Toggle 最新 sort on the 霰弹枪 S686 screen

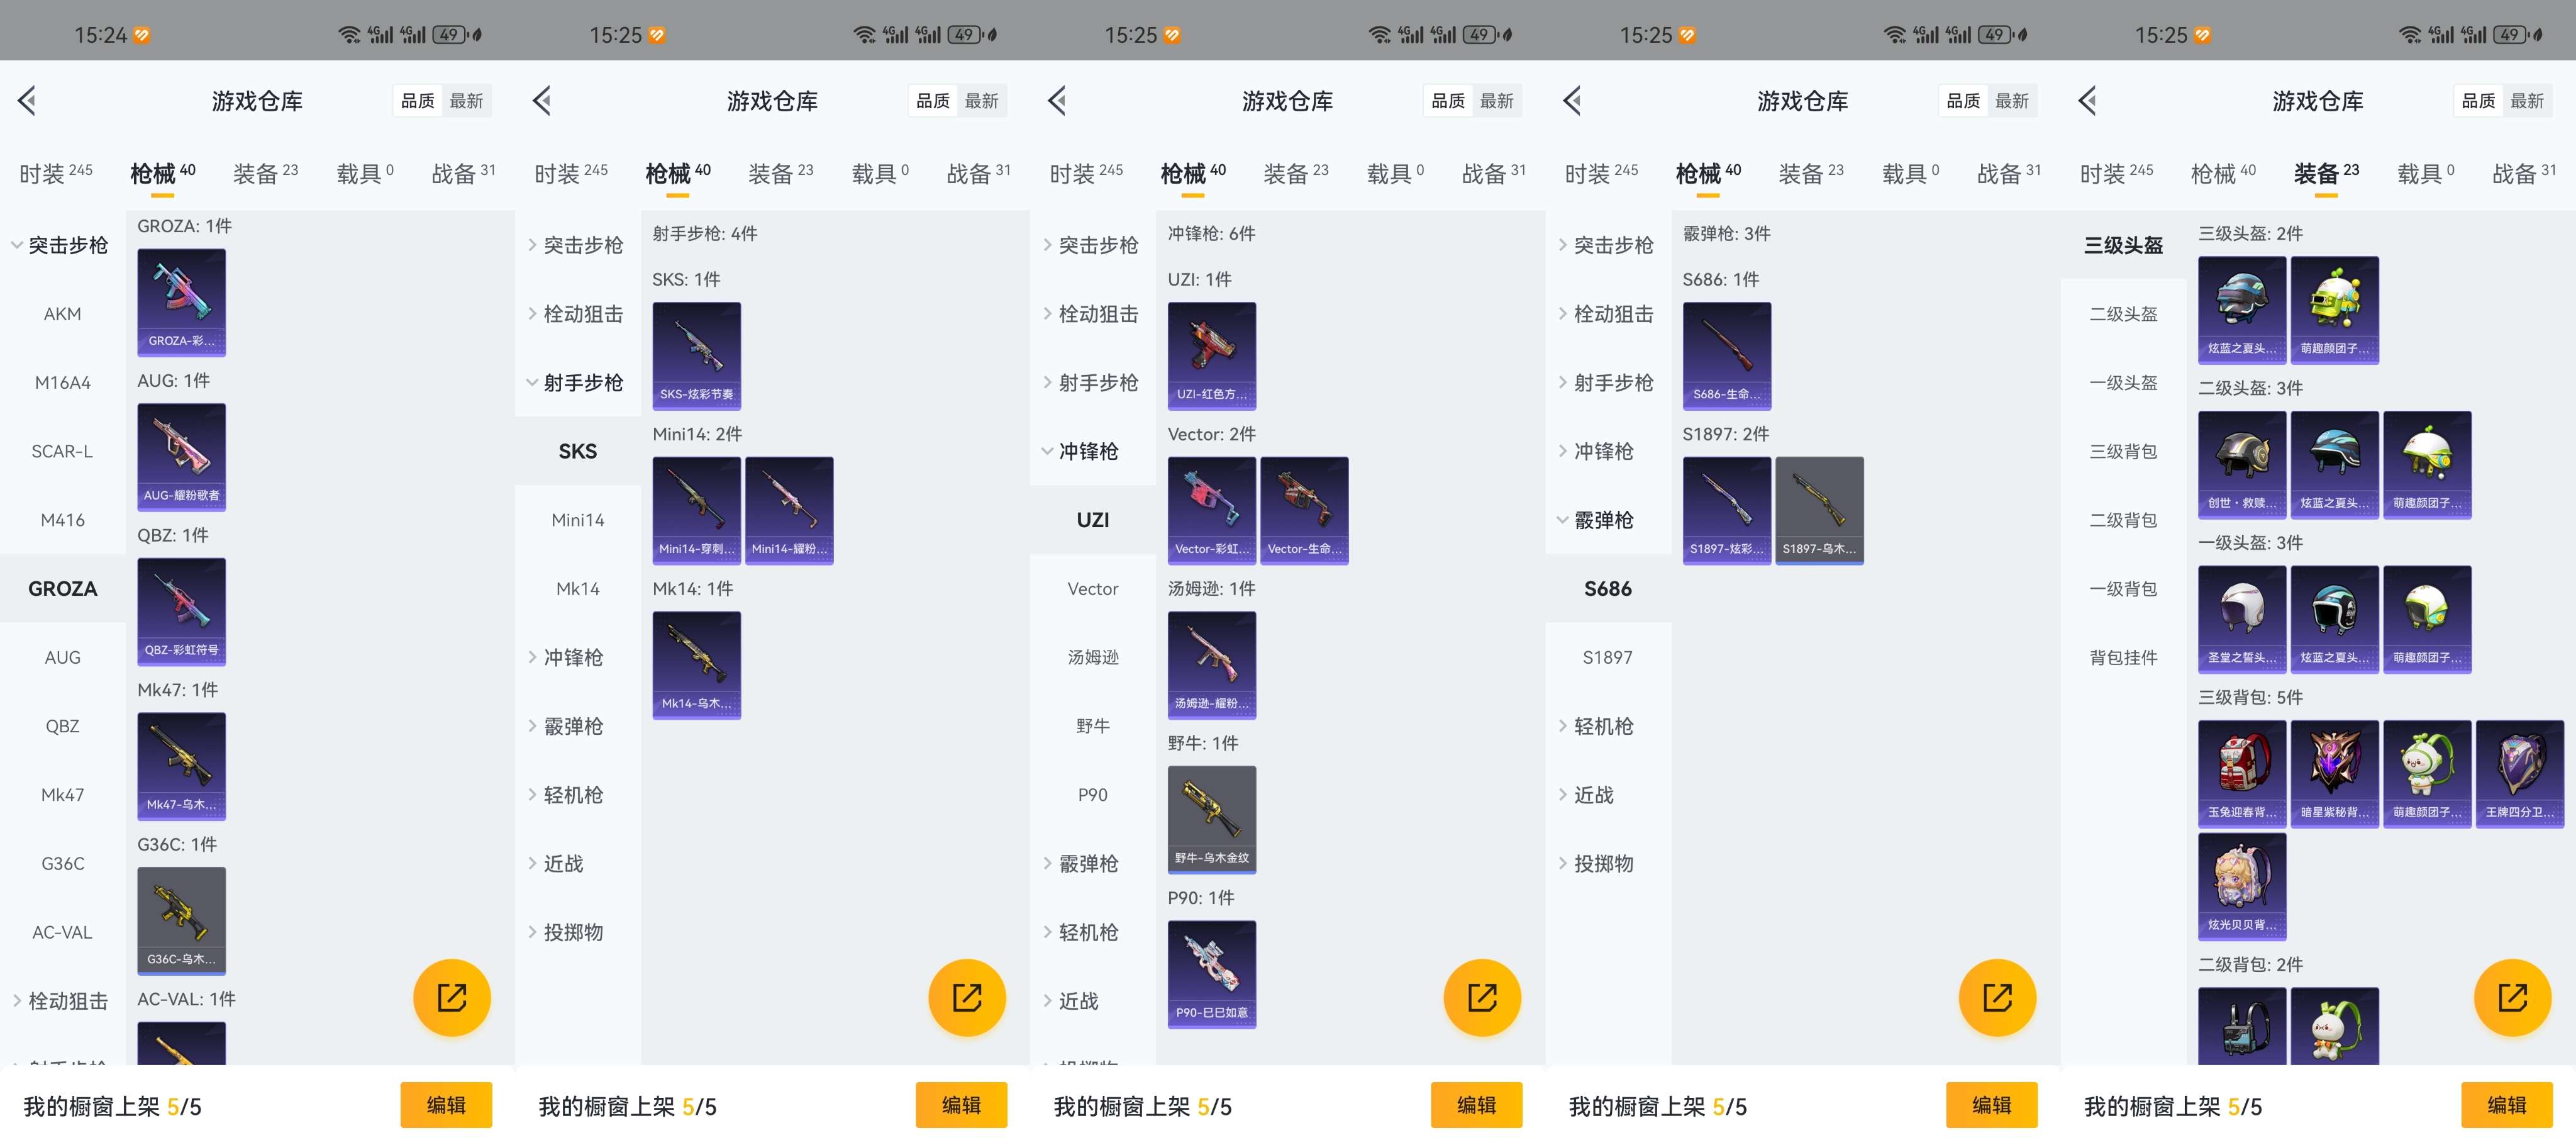tap(2011, 101)
